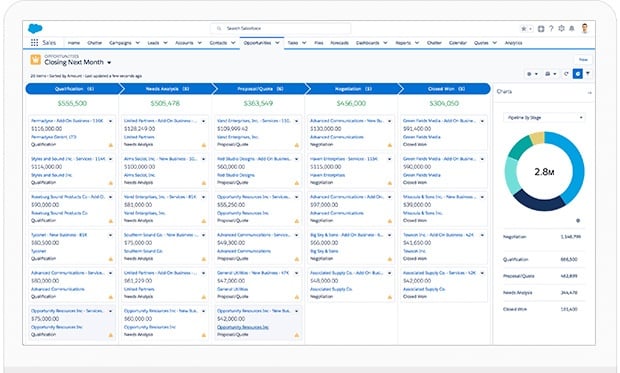
Task: Open Tyconet account link on $80,500.00 card
Action: (38, 251)
